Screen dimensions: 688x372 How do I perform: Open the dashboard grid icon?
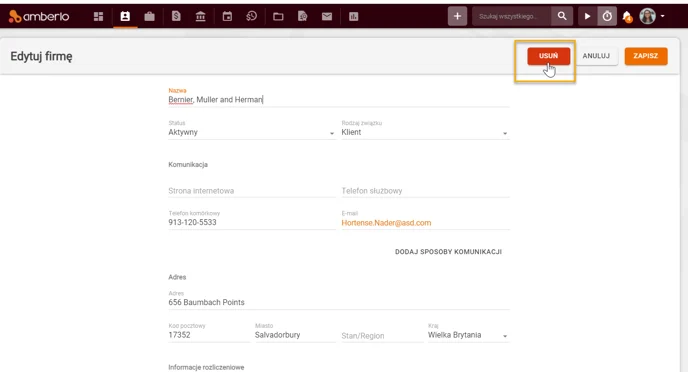click(98, 16)
